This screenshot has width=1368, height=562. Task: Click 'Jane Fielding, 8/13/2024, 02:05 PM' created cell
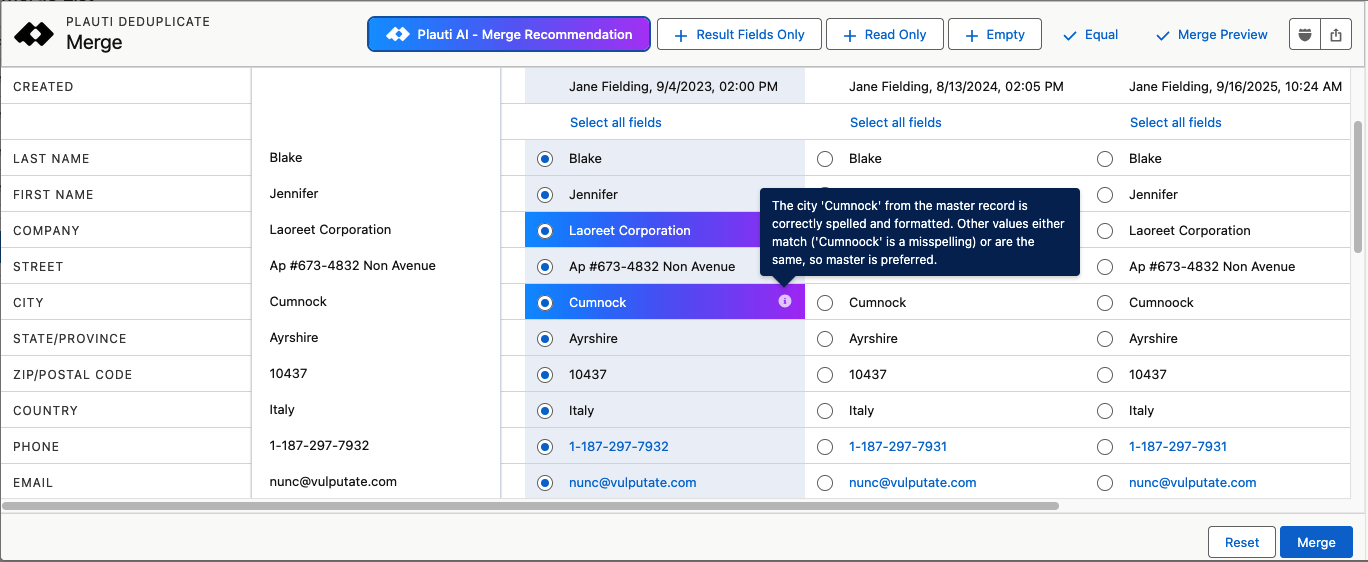point(956,87)
